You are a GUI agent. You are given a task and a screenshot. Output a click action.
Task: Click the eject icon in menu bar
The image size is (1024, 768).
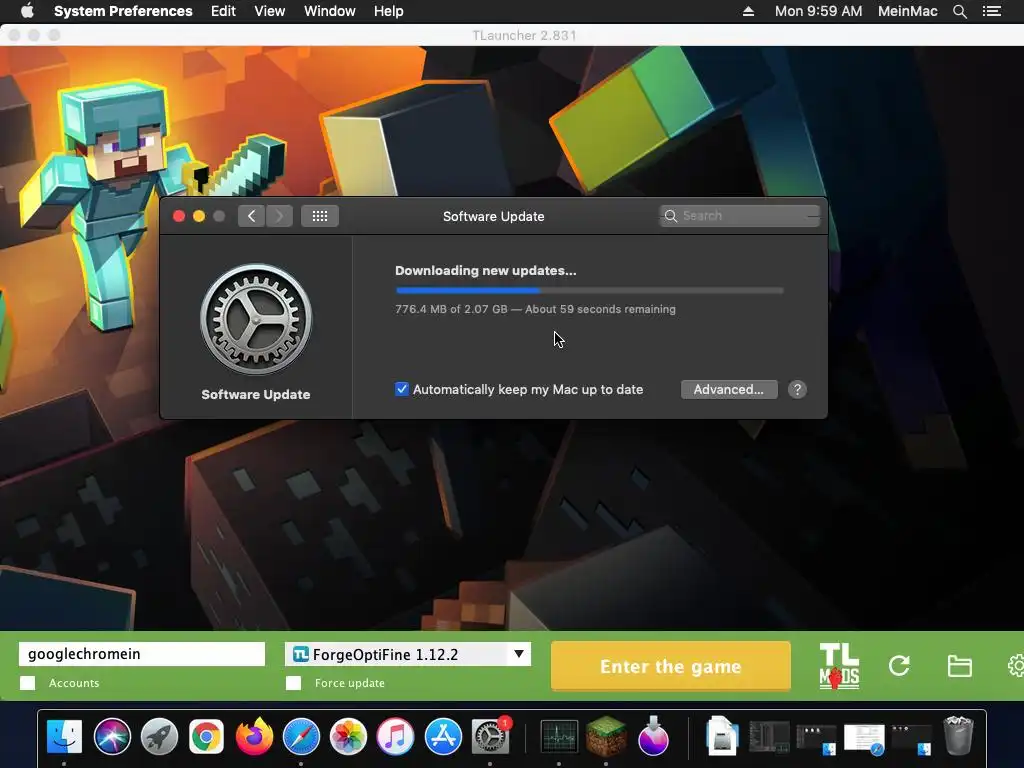click(748, 11)
